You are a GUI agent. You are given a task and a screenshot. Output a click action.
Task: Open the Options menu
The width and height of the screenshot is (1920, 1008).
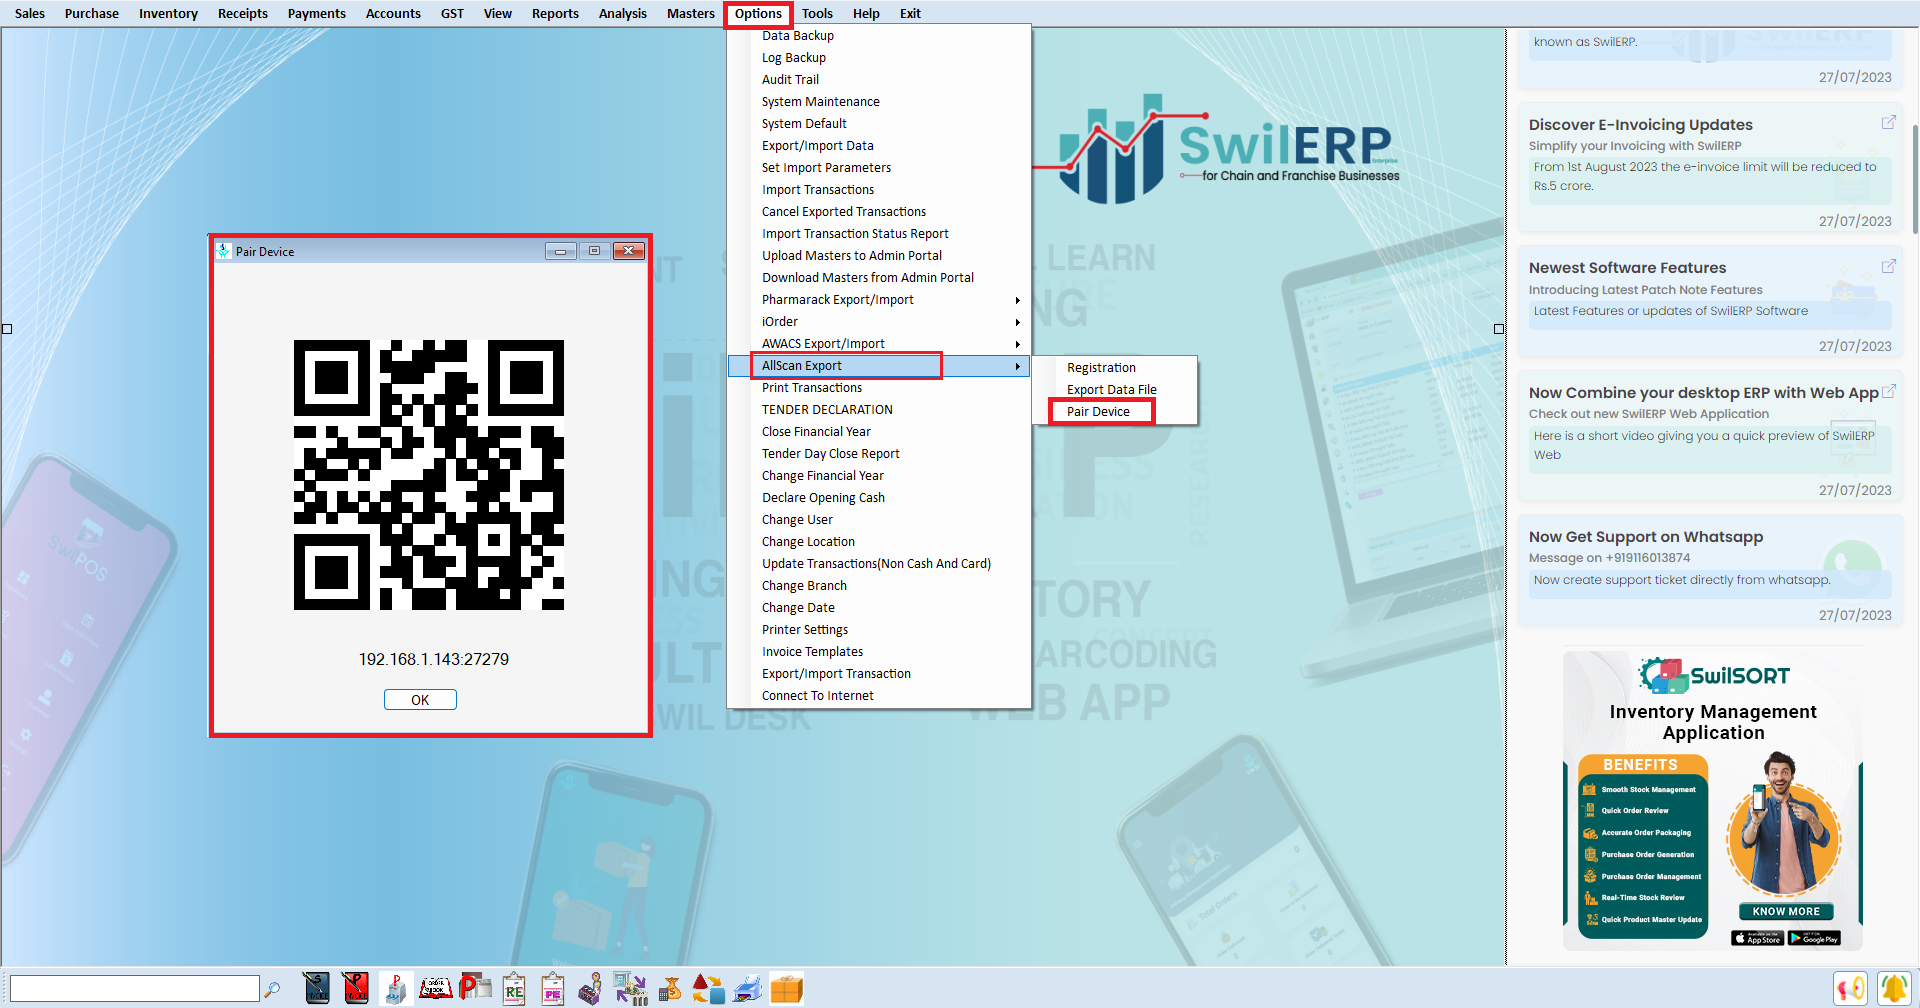point(758,13)
